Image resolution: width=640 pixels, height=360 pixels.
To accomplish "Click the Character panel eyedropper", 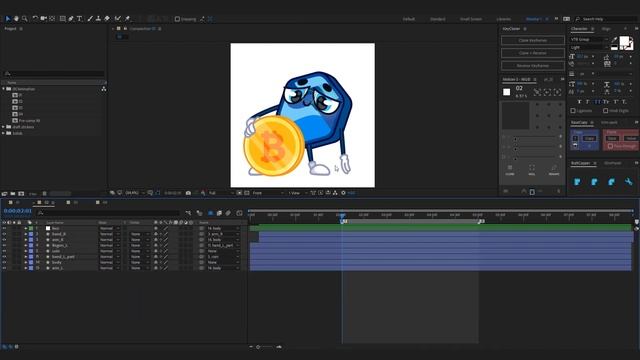I will point(615,40).
